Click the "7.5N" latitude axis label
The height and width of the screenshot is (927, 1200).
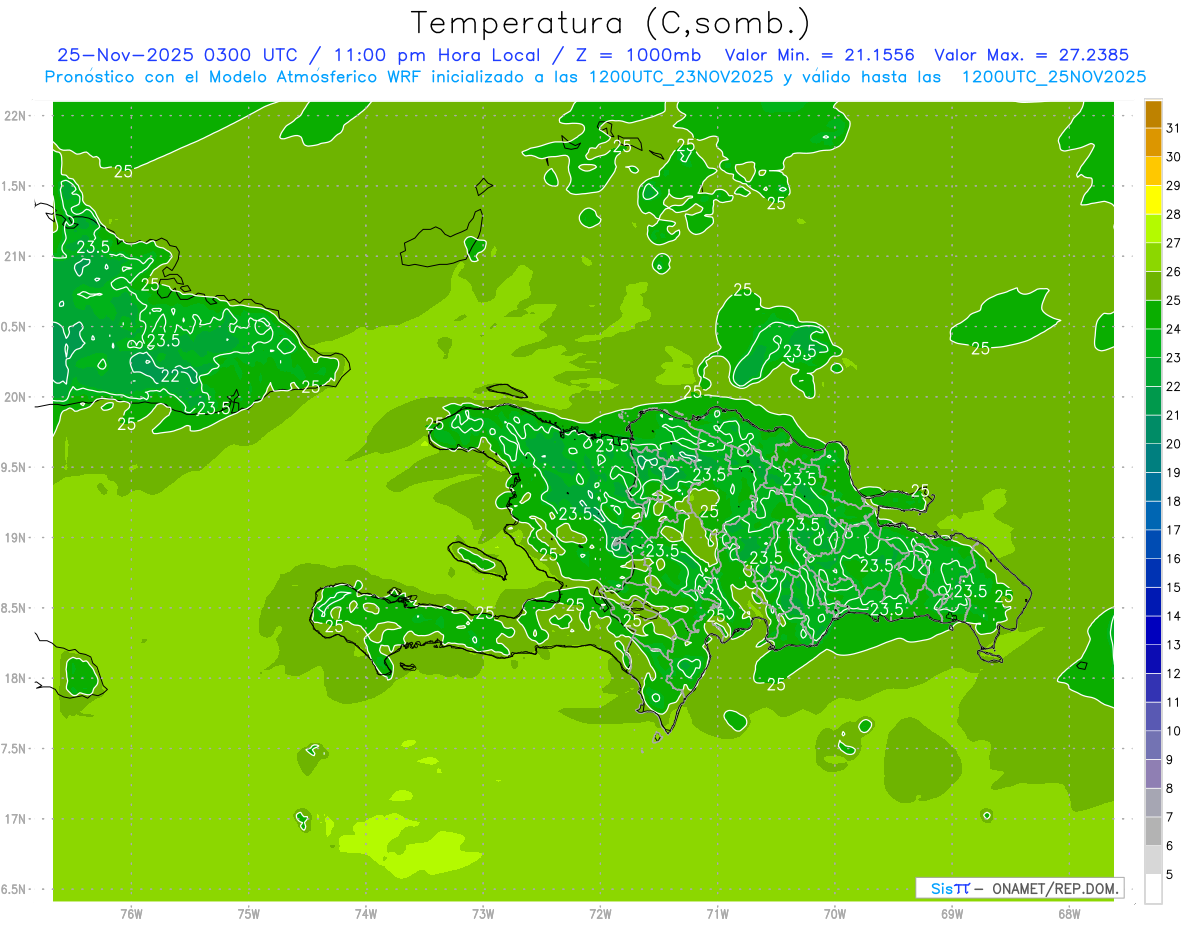15,749
